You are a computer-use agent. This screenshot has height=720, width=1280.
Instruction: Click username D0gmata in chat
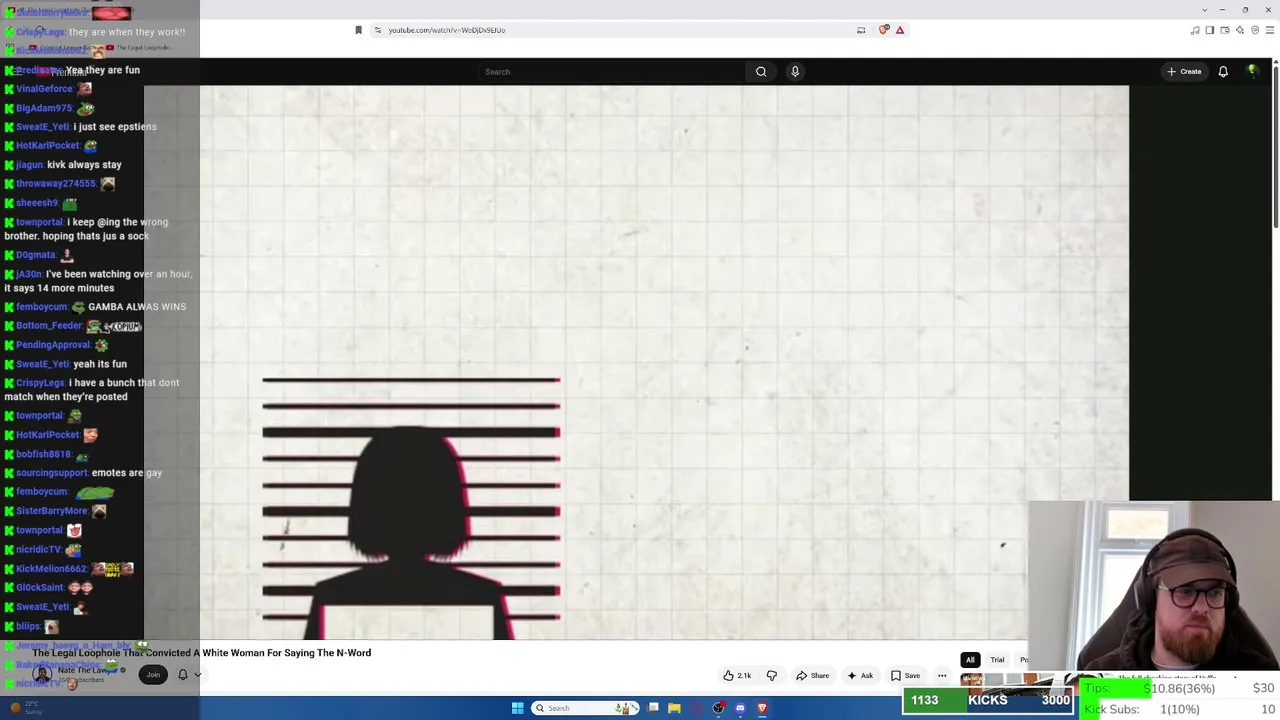point(36,255)
